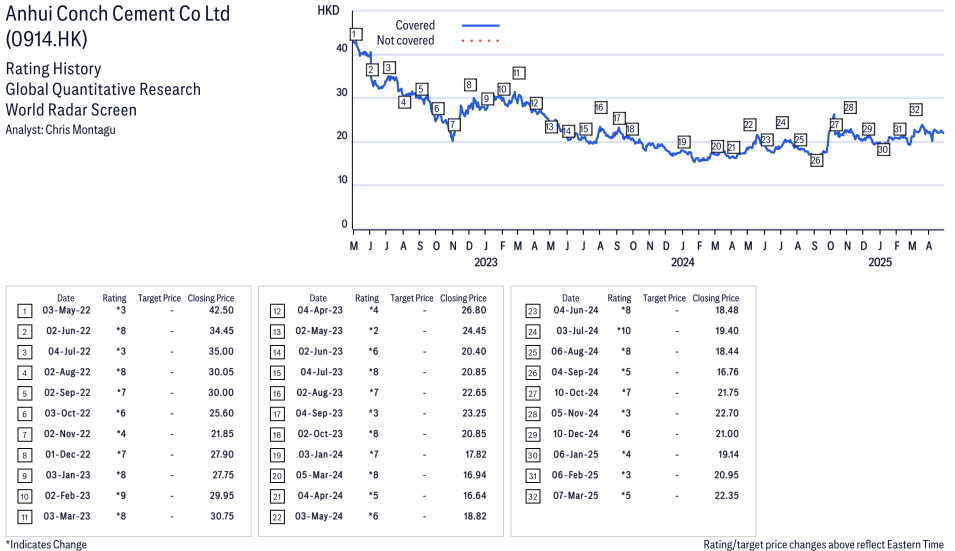
Task: Click chart marker 19 near January 2024
Action: [x=683, y=142]
